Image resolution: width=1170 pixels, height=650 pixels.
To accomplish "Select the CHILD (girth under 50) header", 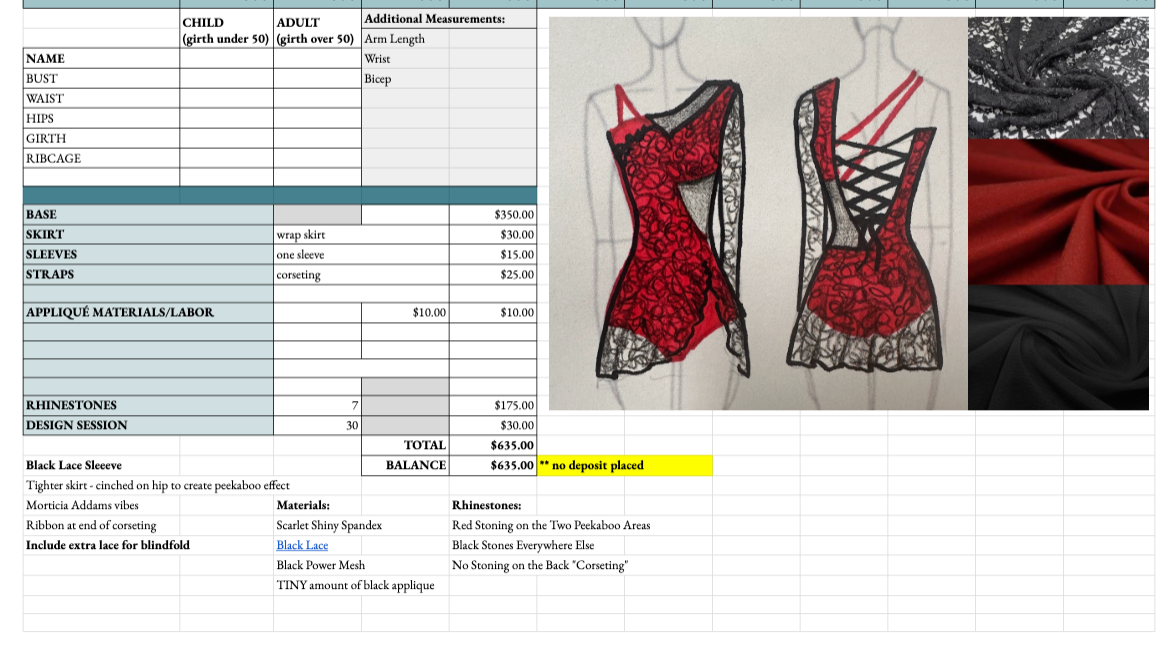I will coord(225,28).
